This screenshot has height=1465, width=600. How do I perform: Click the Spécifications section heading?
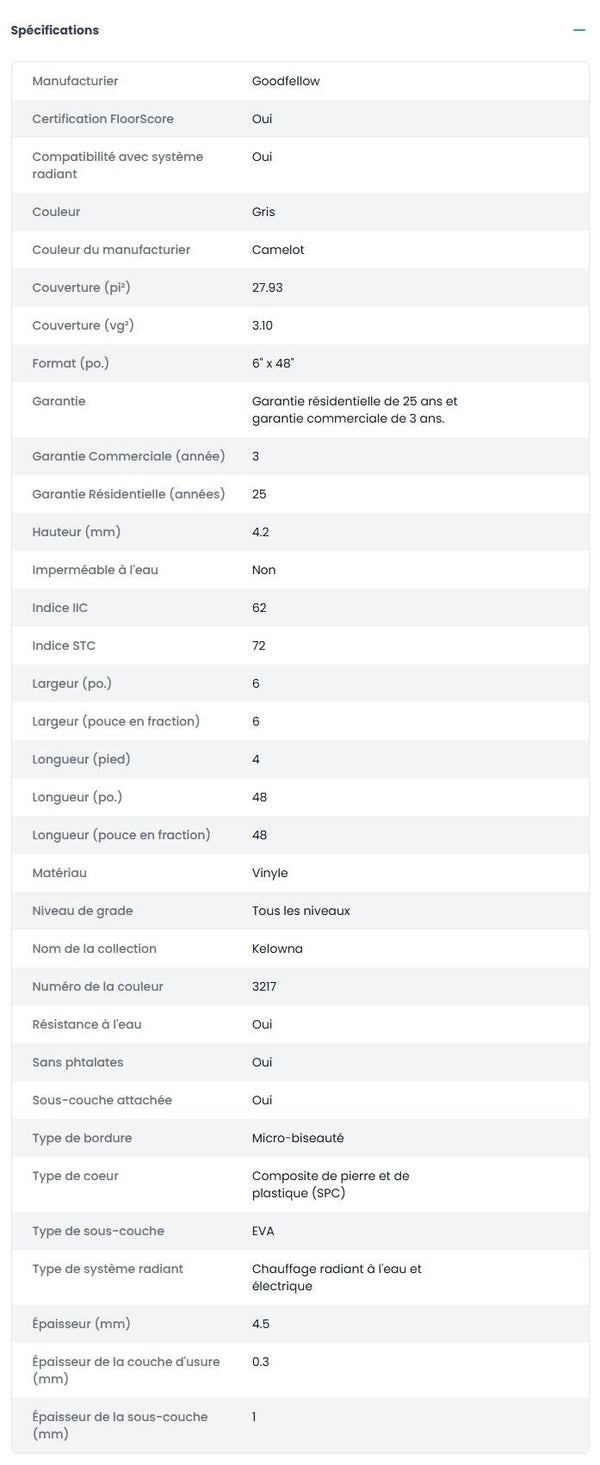[x=55, y=30]
